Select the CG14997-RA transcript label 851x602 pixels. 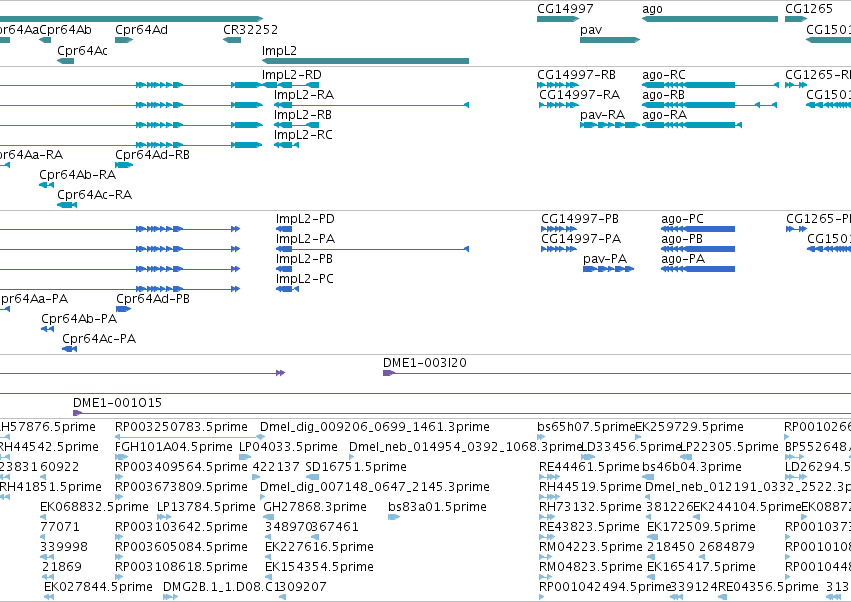coord(579,94)
